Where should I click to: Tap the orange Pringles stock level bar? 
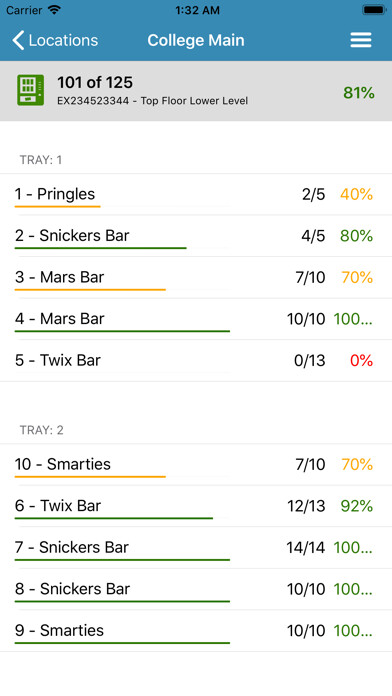[58, 206]
